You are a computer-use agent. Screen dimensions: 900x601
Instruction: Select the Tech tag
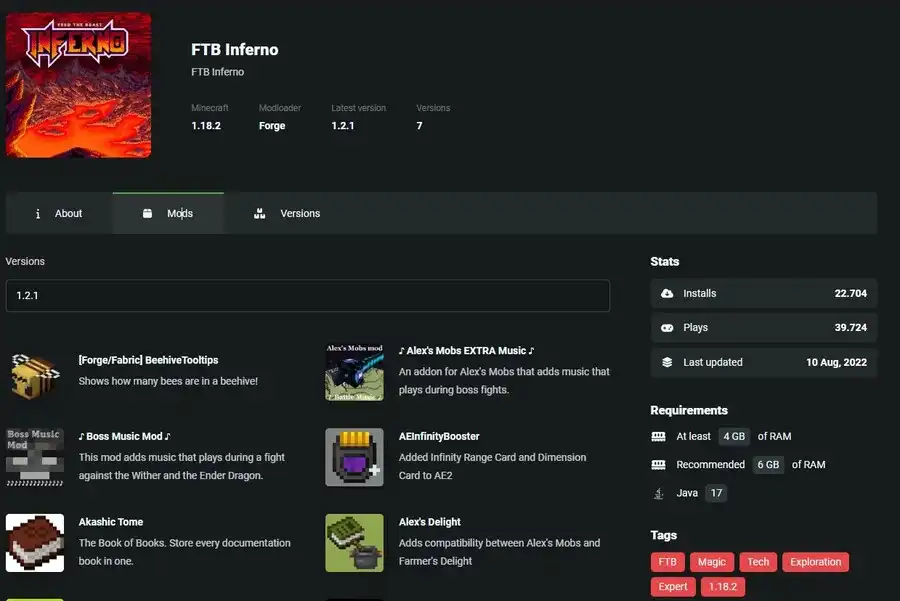click(x=758, y=562)
